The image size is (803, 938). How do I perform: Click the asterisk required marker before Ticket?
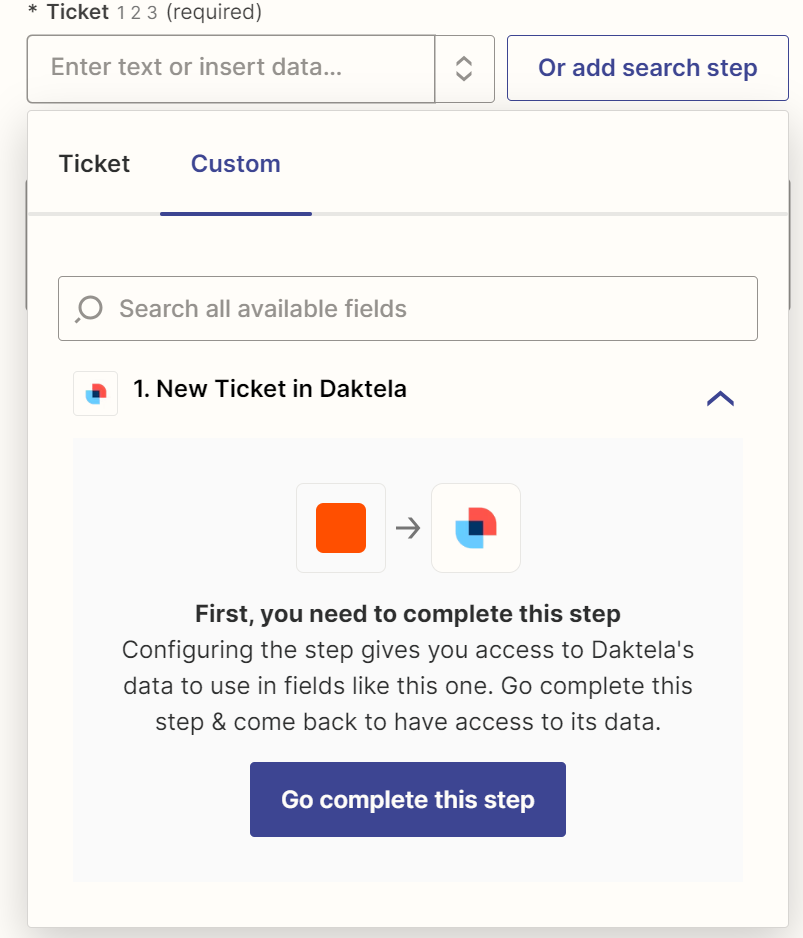[33, 14]
